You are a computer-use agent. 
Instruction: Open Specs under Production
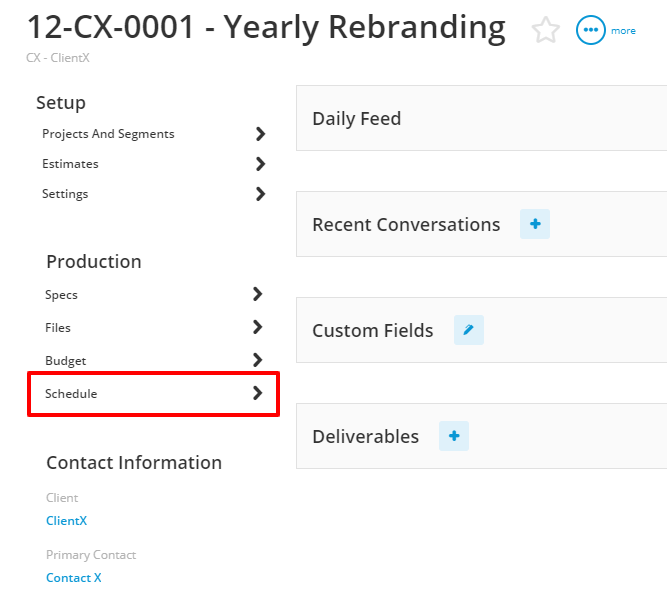(x=61, y=295)
